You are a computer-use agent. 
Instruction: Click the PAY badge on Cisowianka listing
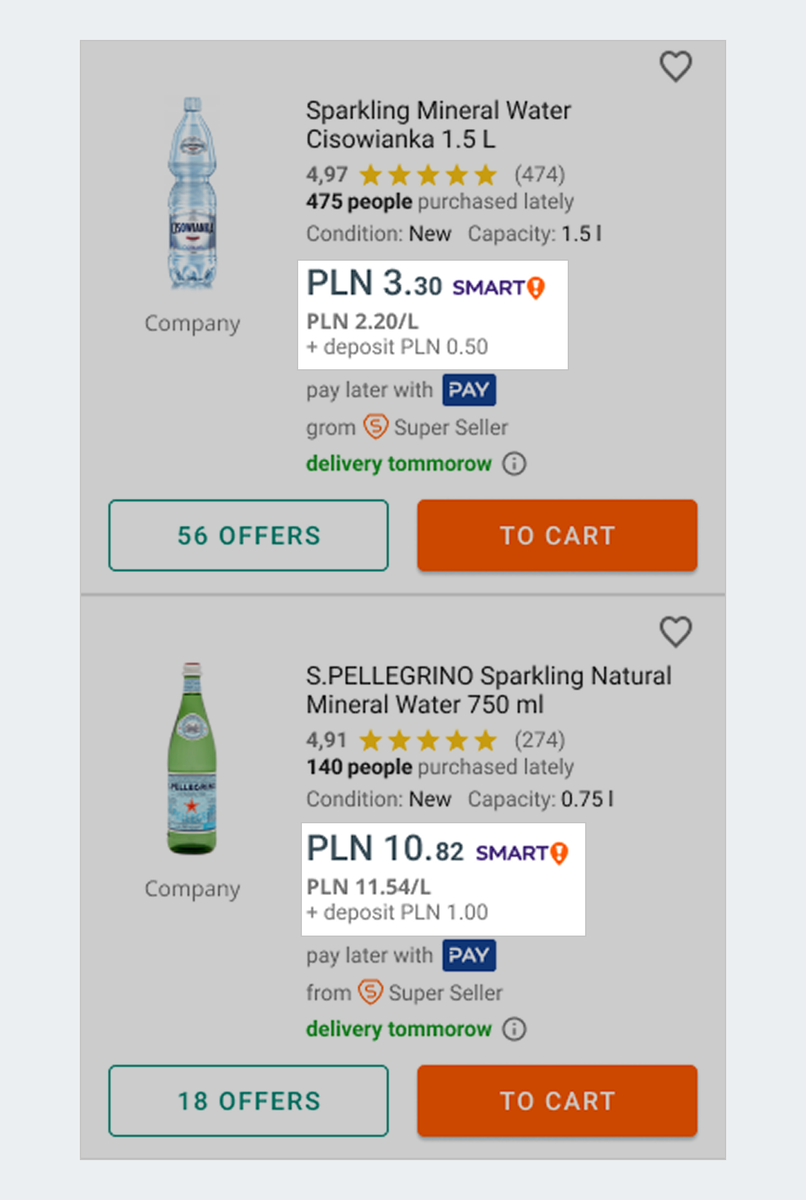pyautogui.click(x=469, y=390)
